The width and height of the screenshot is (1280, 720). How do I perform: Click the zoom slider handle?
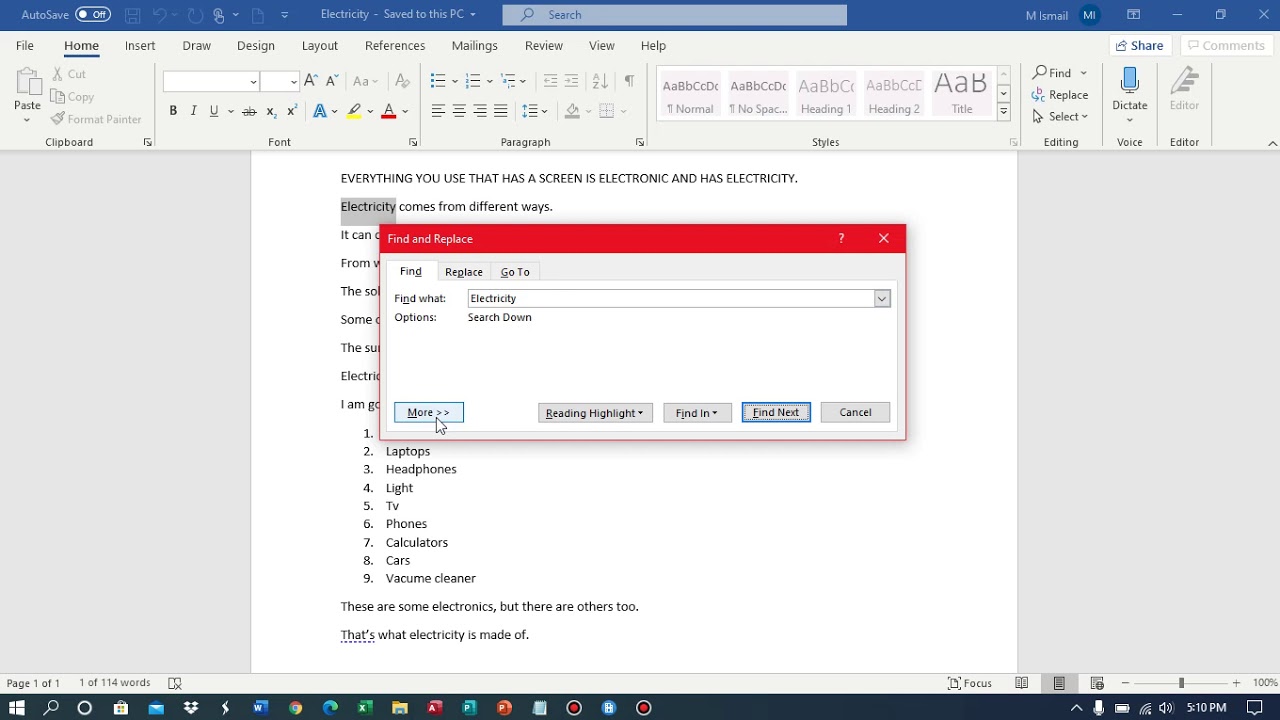point(1181,683)
